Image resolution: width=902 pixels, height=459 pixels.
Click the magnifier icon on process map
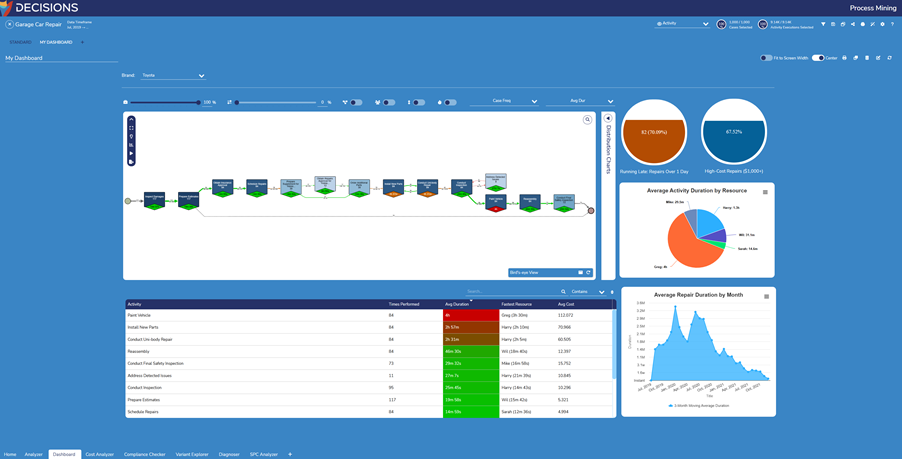click(x=588, y=120)
